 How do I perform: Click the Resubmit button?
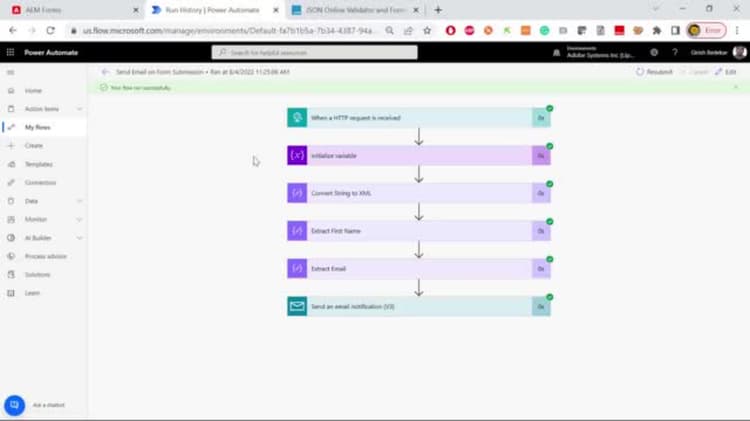(654, 72)
